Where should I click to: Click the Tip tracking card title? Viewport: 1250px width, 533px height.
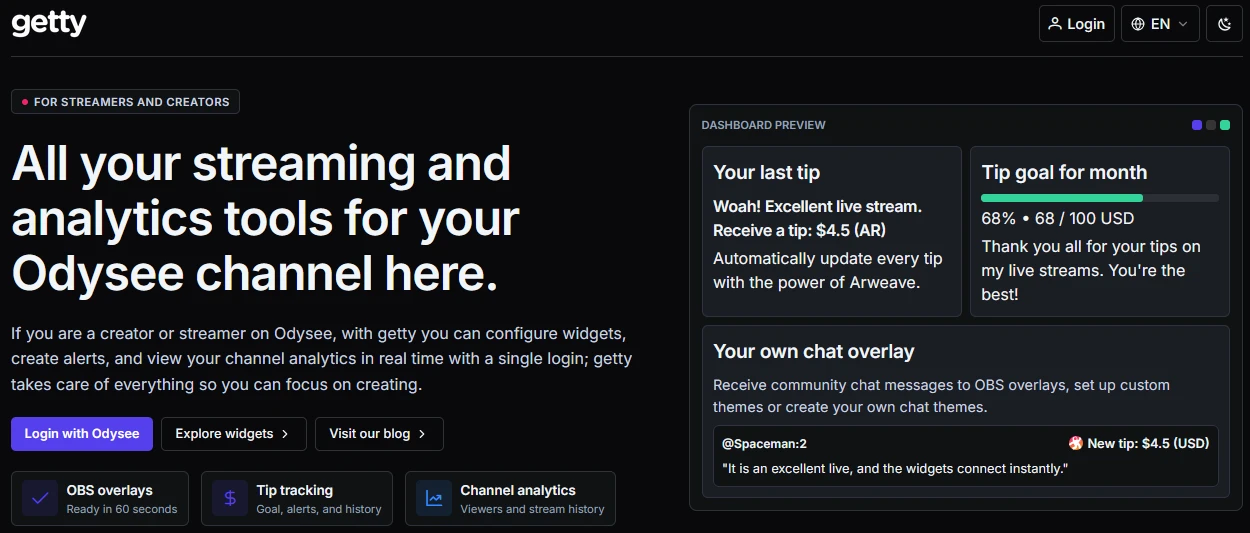coord(294,490)
